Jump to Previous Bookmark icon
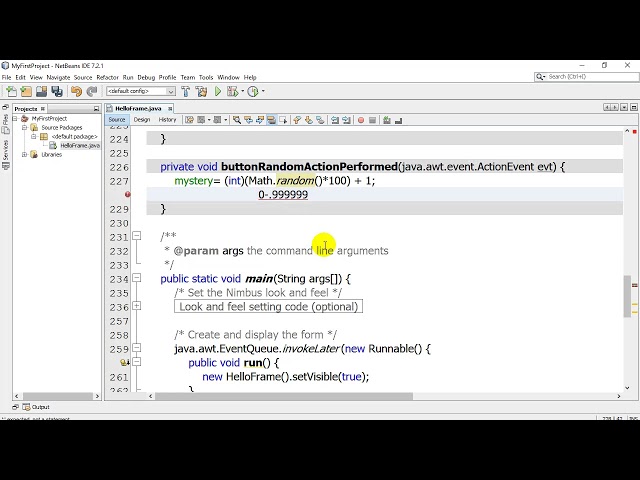The height and width of the screenshot is (480, 640). click(x=297, y=120)
